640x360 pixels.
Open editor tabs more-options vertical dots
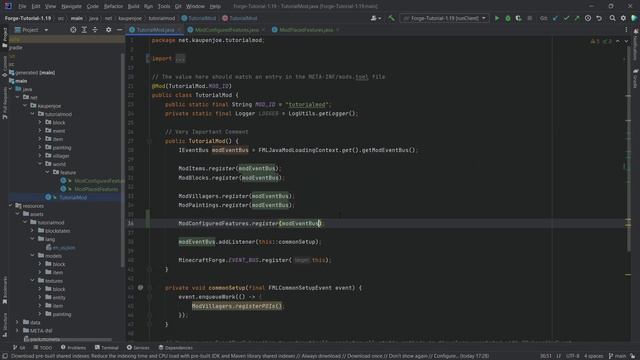click(x=626, y=30)
